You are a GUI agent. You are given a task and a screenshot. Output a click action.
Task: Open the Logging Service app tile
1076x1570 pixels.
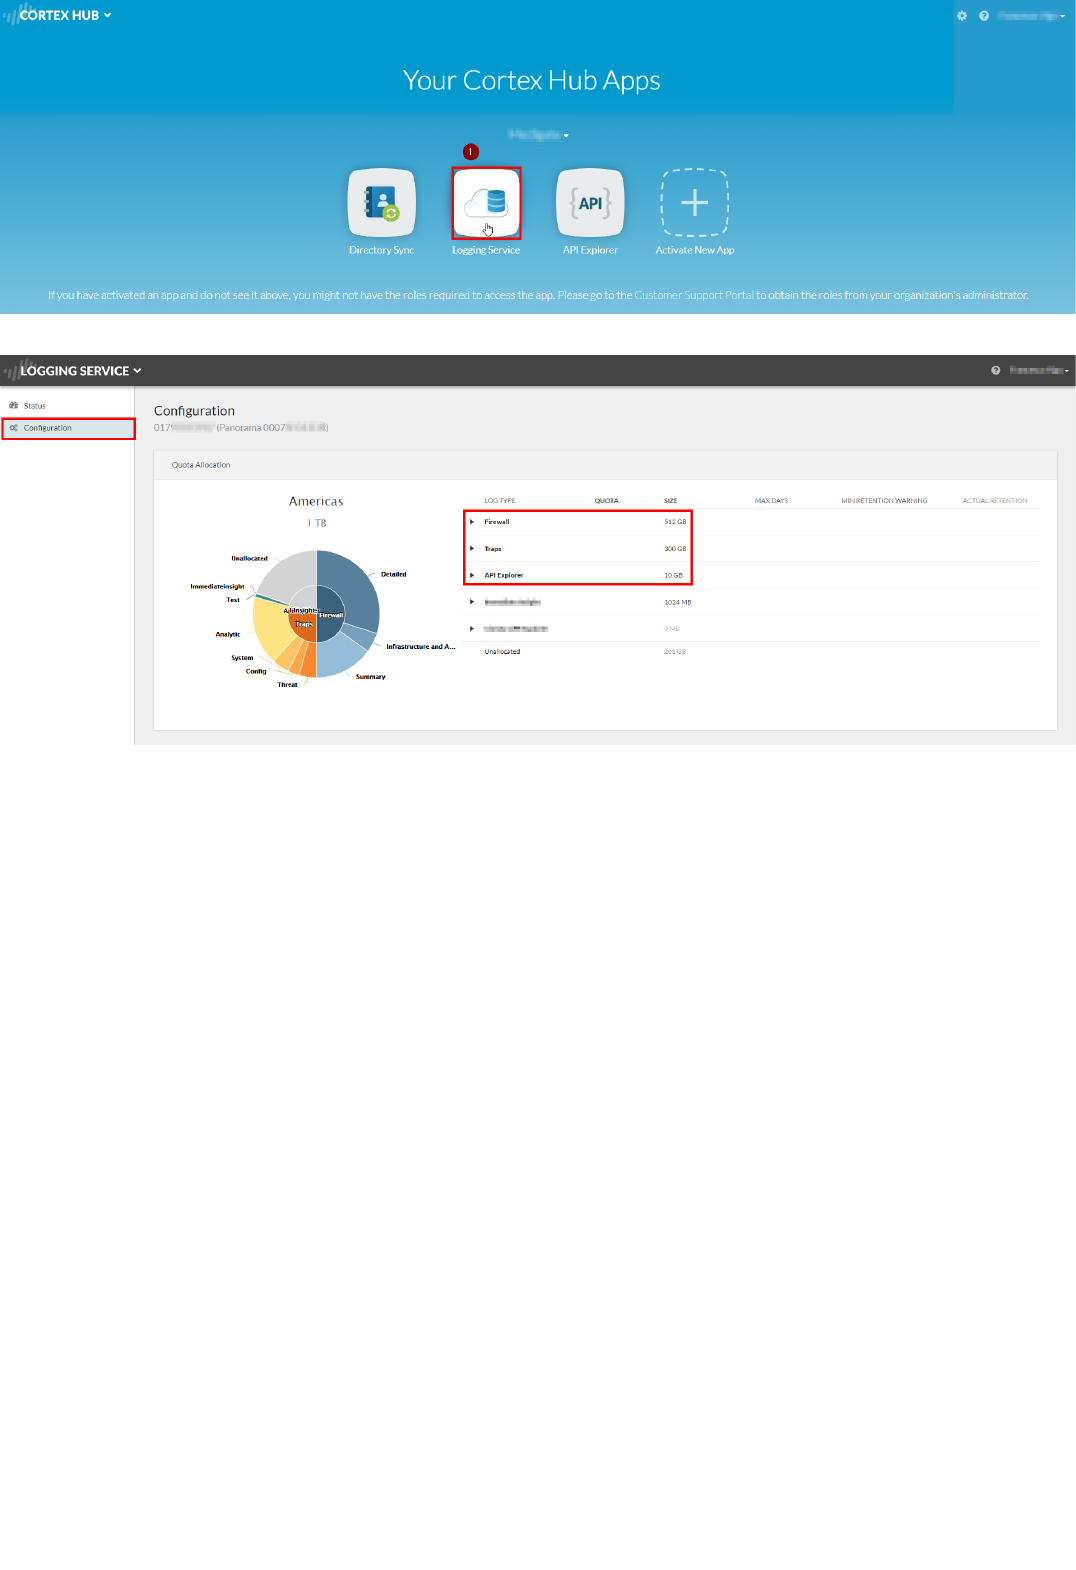486,202
